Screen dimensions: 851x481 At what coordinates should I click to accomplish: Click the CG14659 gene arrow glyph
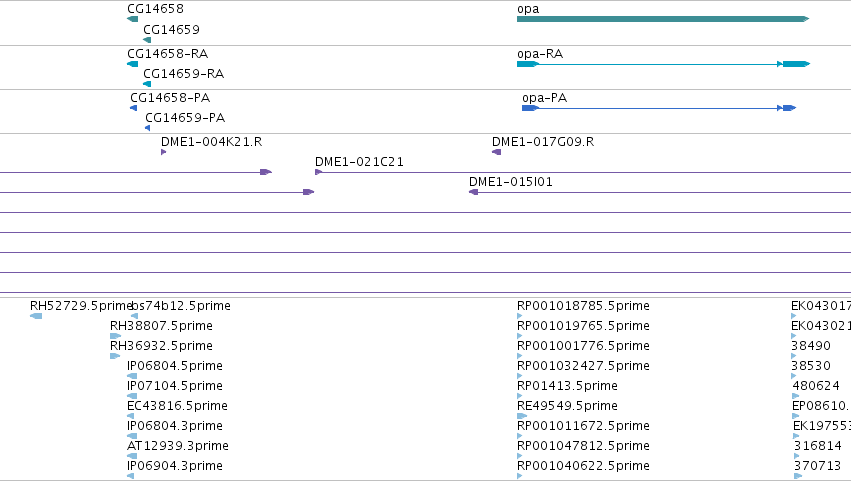point(147,40)
